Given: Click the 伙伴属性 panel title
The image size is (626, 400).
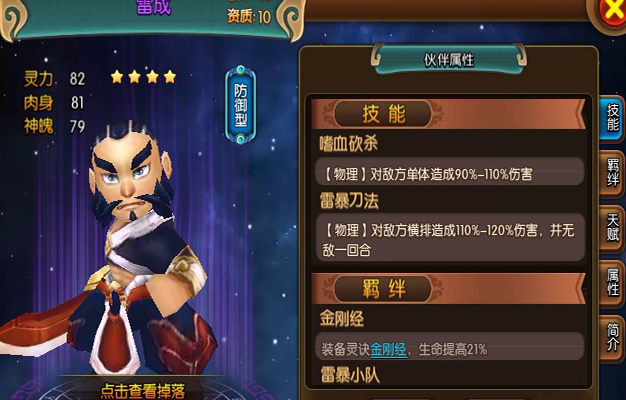Looking at the screenshot, I should (x=449, y=60).
